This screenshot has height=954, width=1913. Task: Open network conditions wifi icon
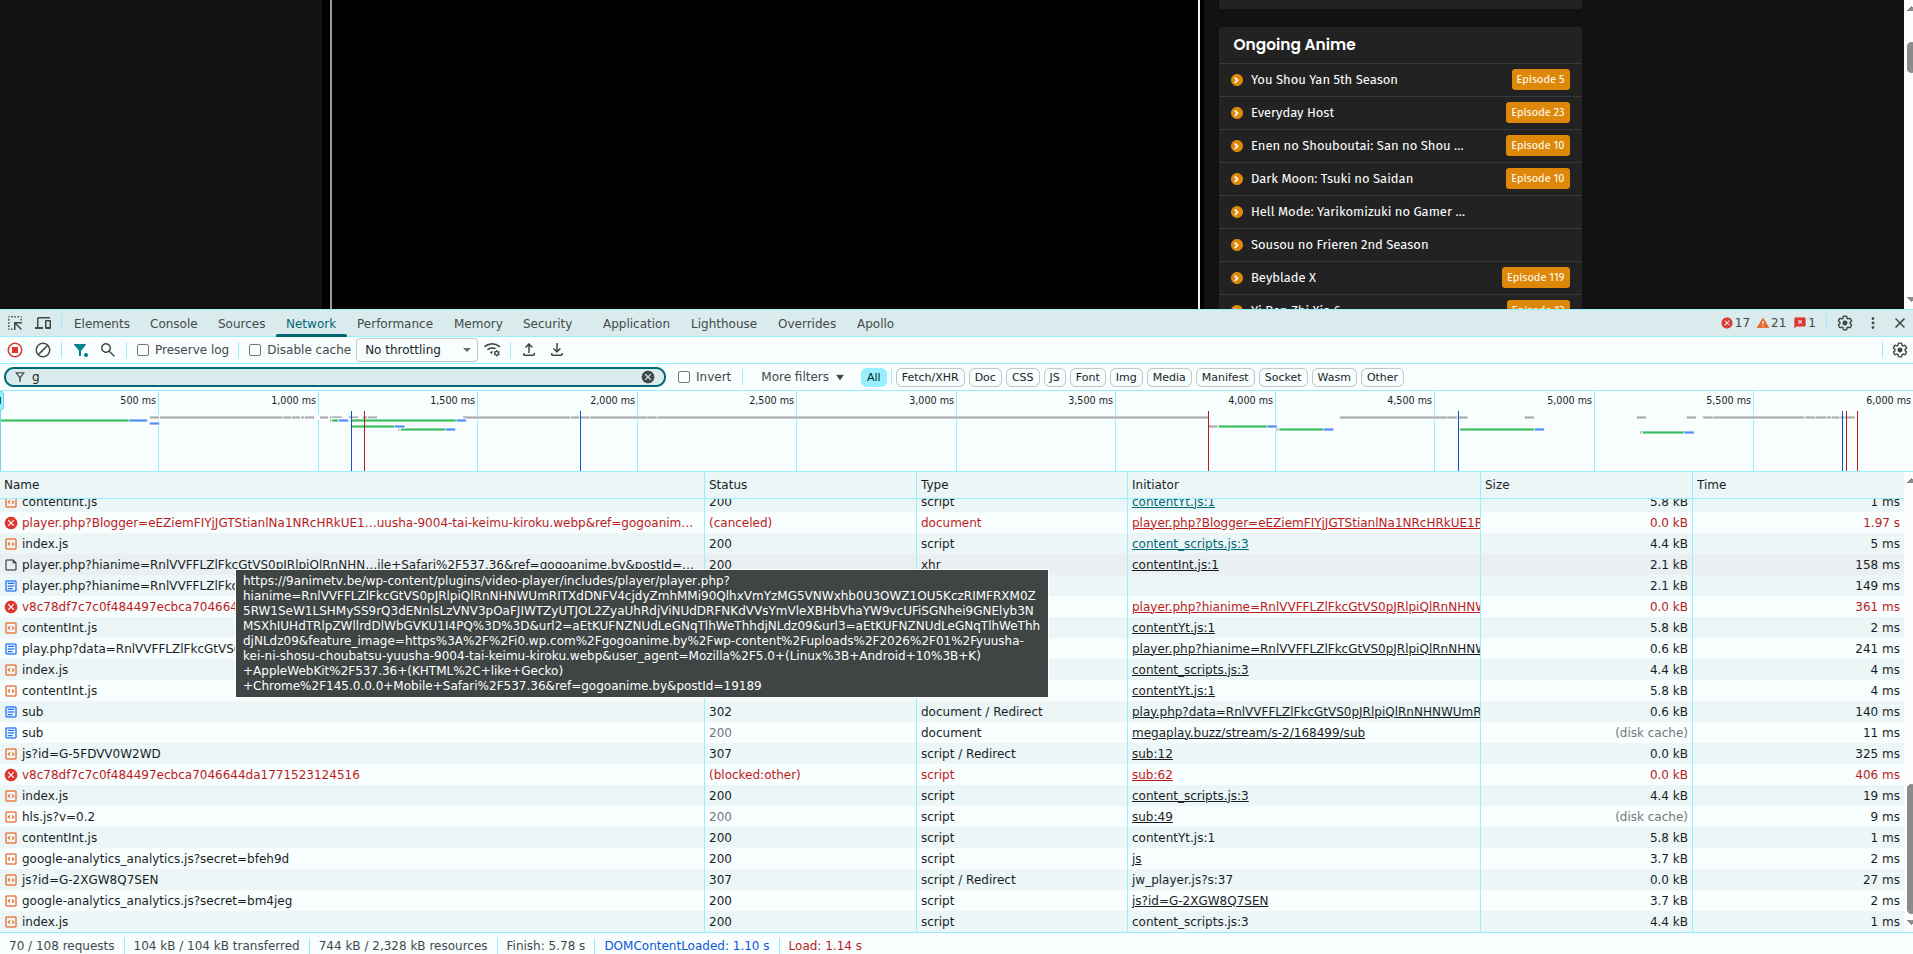[x=493, y=350]
